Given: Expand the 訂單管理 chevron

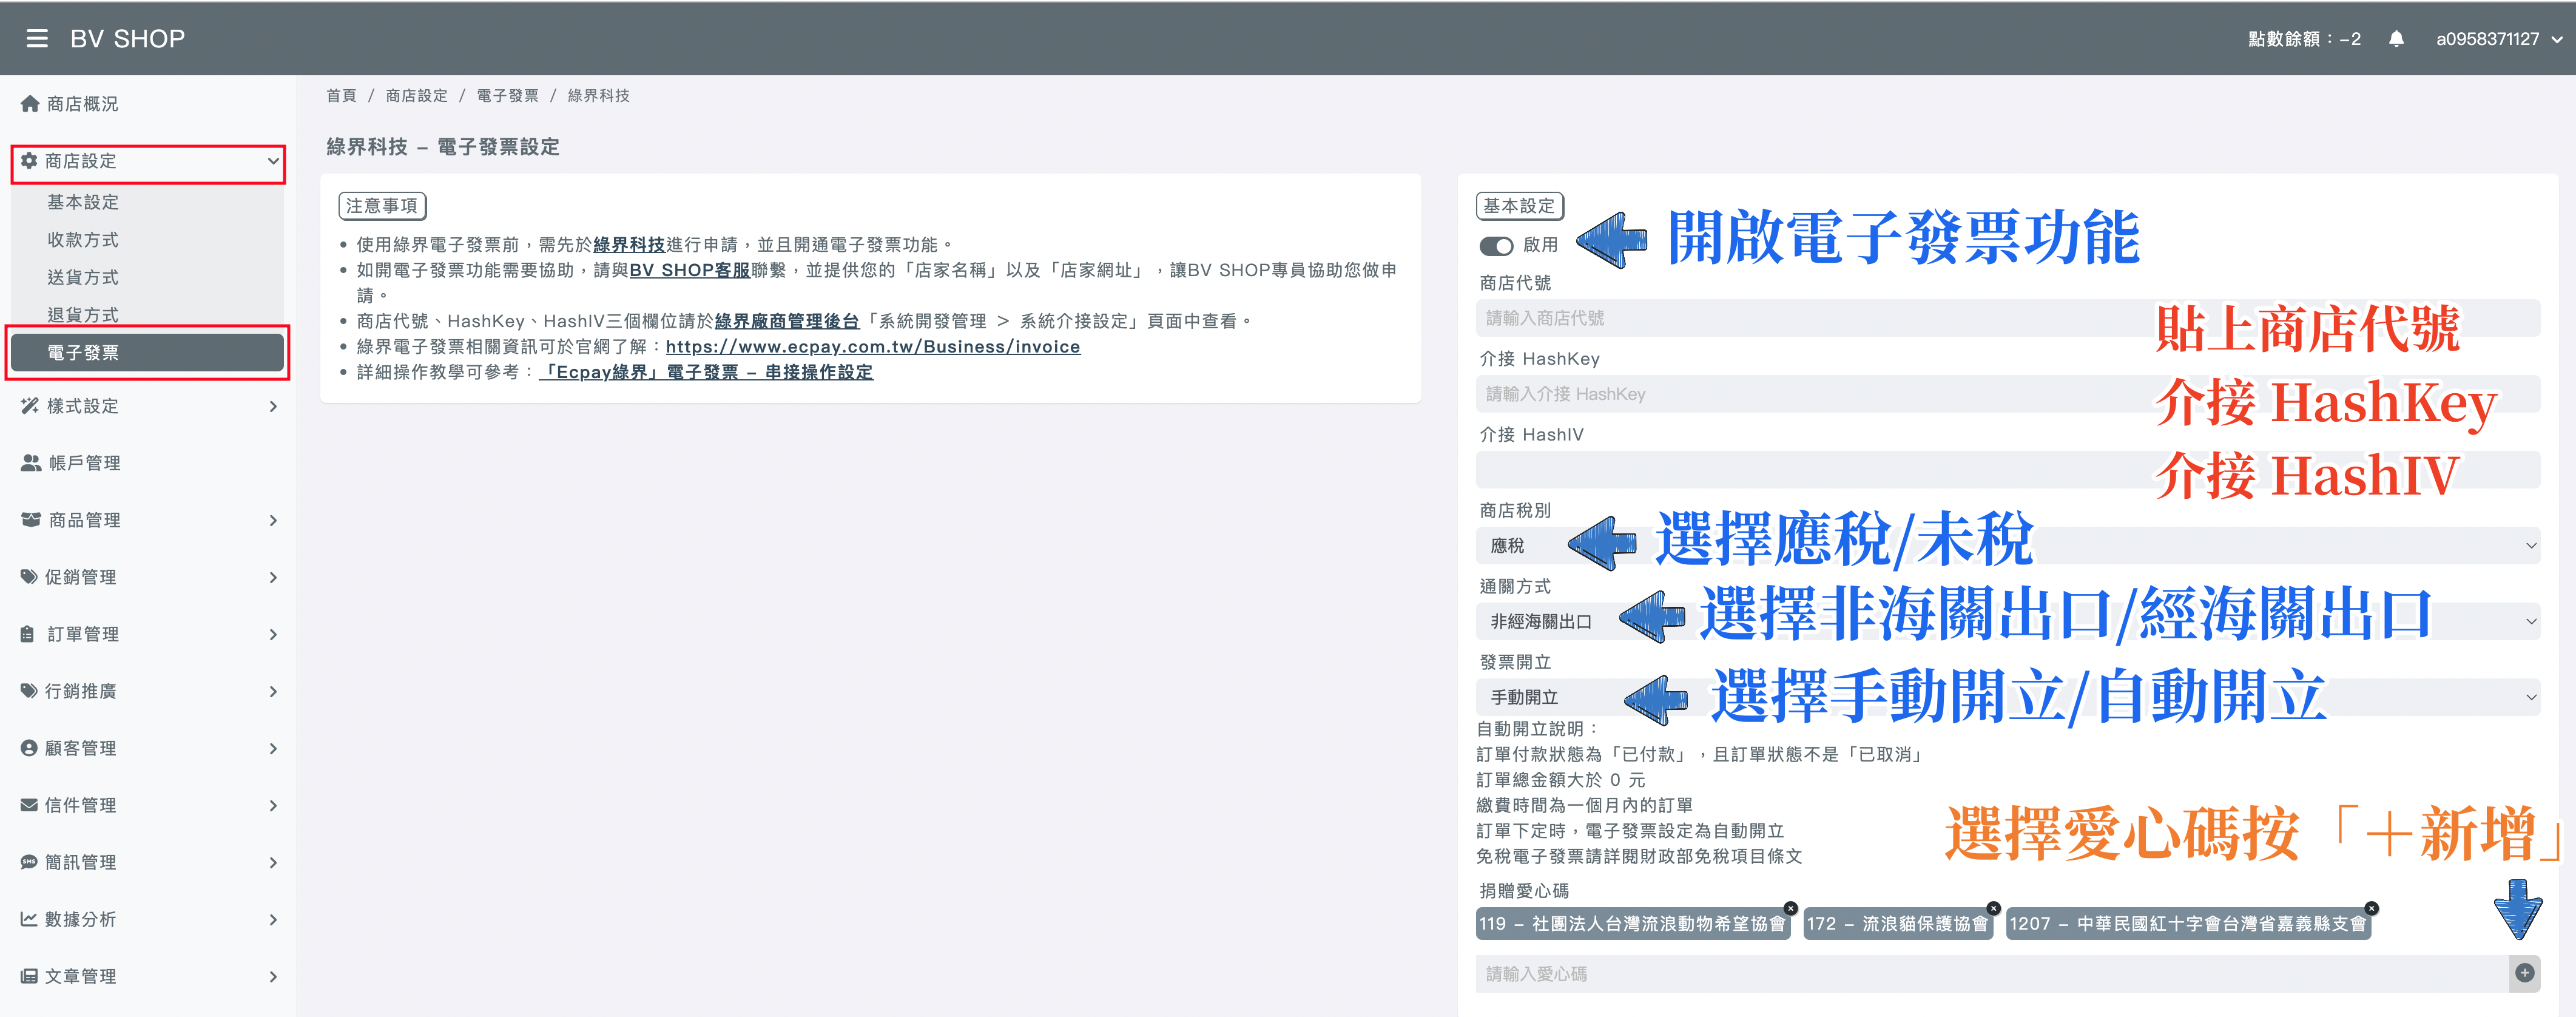Looking at the screenshot, I should click(273, 634).
